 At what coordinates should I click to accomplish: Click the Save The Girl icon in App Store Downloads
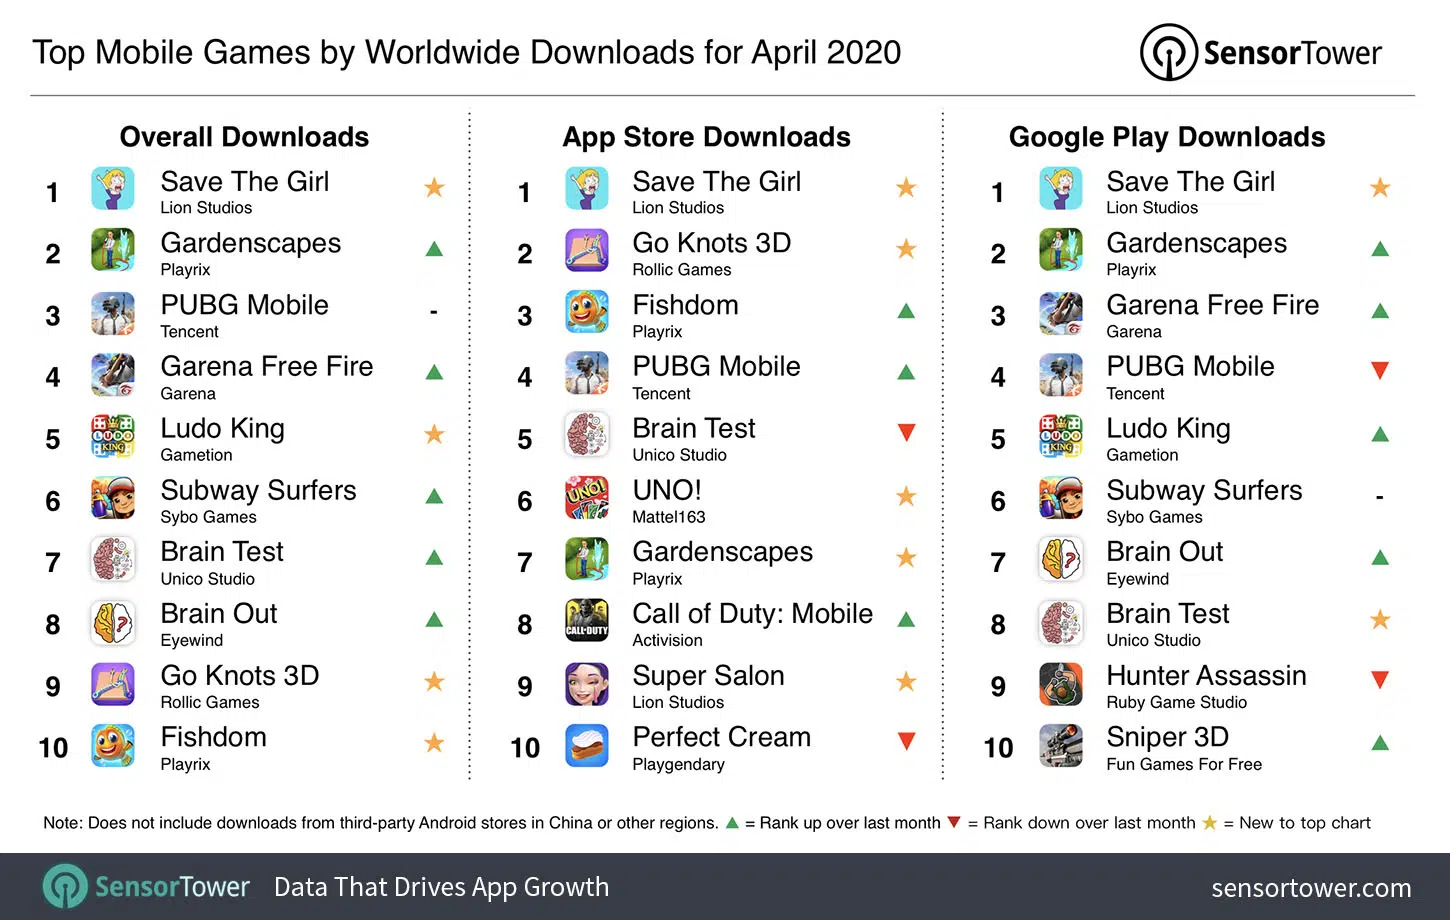tap(587, 188)
